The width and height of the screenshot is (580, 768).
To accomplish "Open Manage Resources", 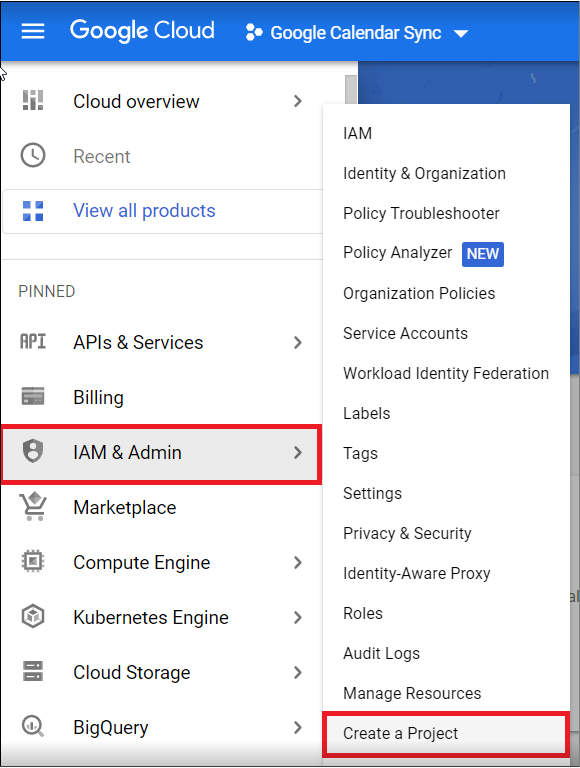I will 412,694.
